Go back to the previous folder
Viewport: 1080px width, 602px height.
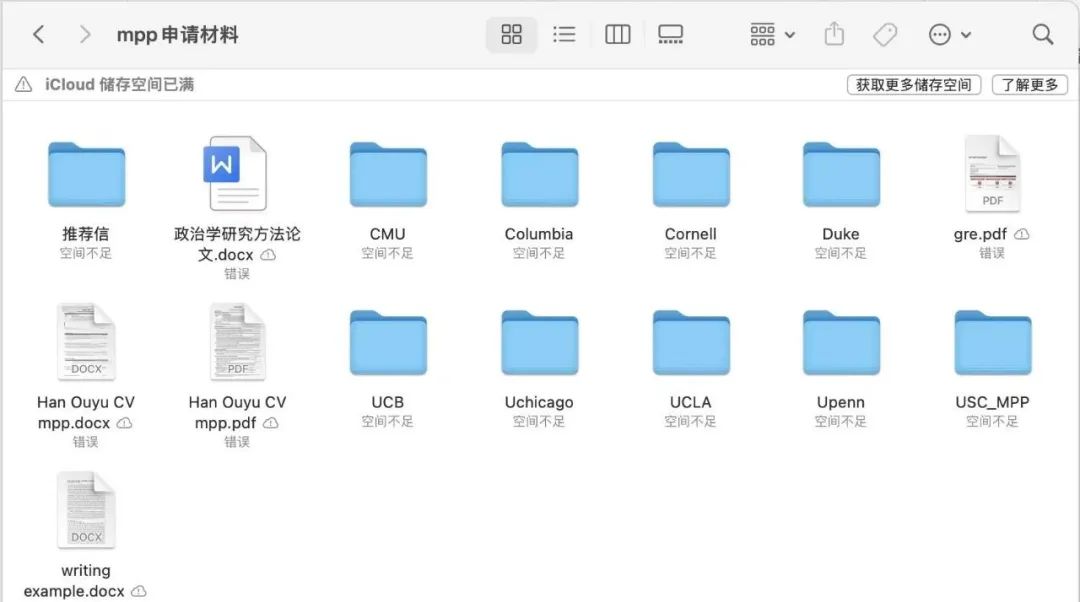[39, 34]
